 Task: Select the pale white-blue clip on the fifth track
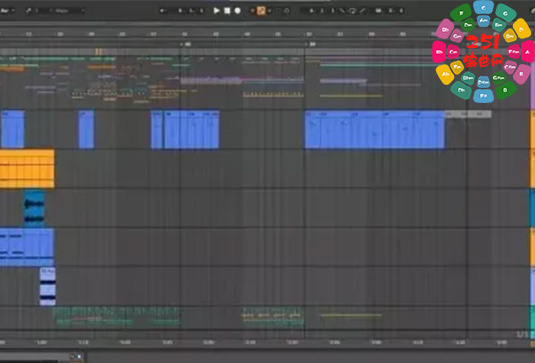47,287
